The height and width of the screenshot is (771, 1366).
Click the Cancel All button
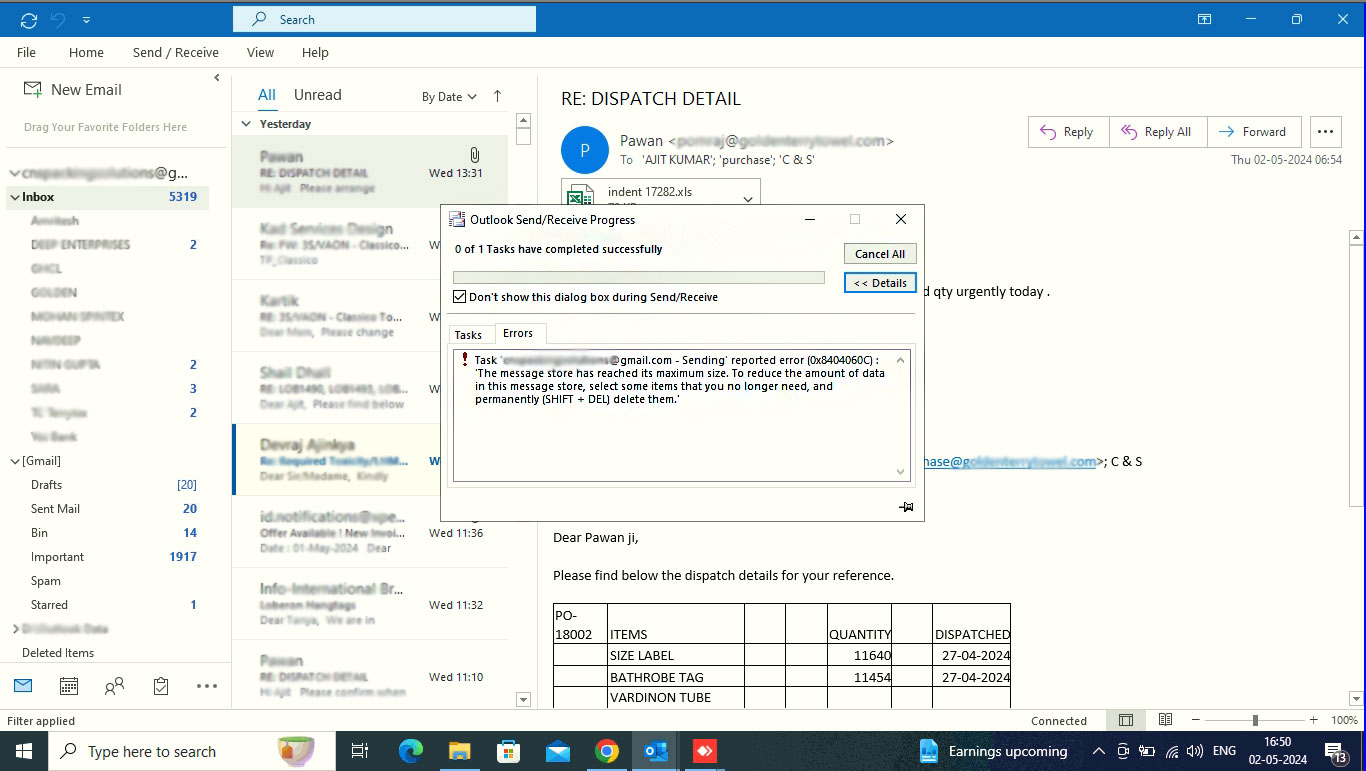click(879, 253)
